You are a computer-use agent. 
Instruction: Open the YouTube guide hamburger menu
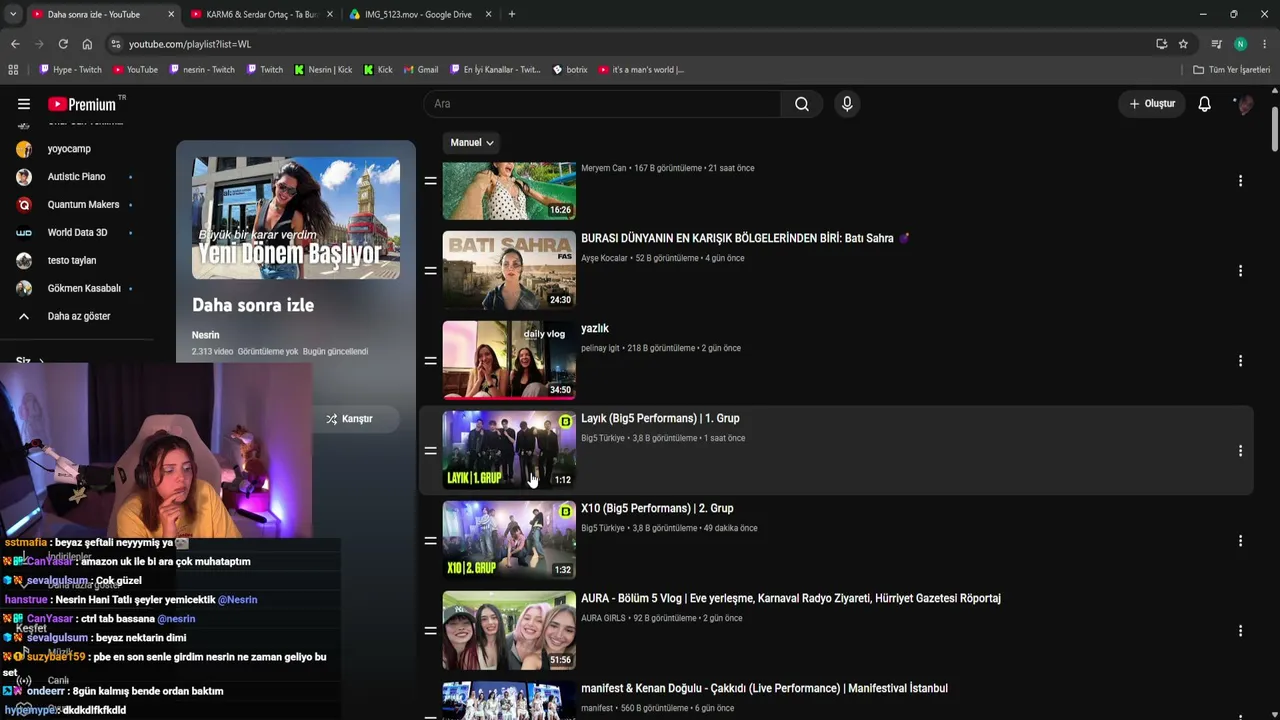(x=24, y=104)
